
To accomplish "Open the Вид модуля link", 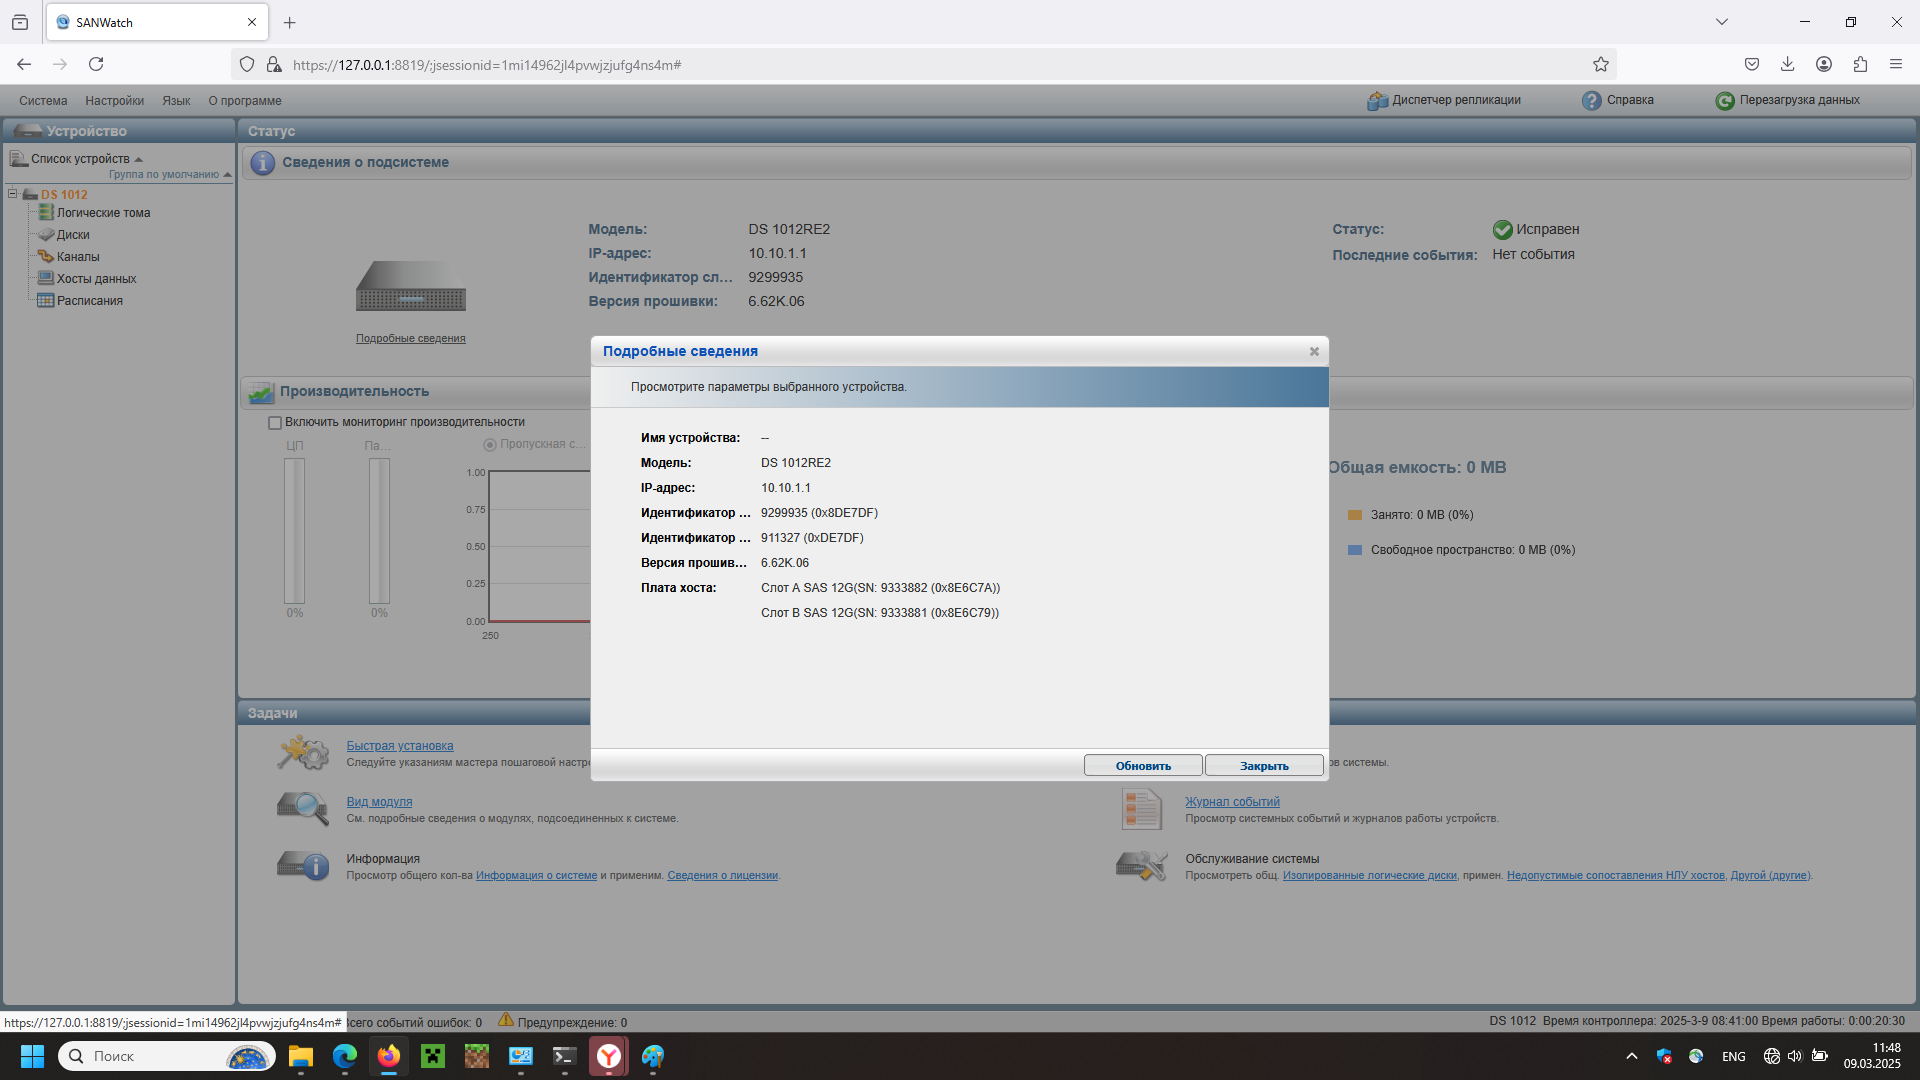I will (379, 802).
